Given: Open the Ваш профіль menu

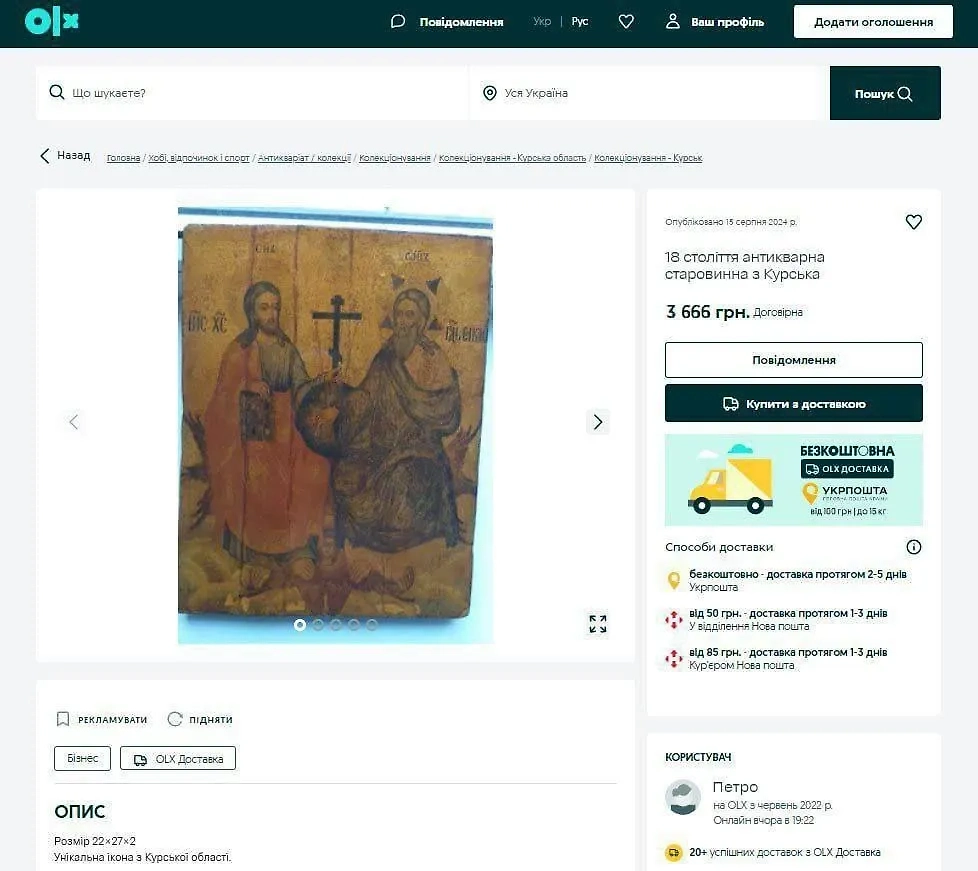Looking at the screenshot, I should tap(712, 20).
